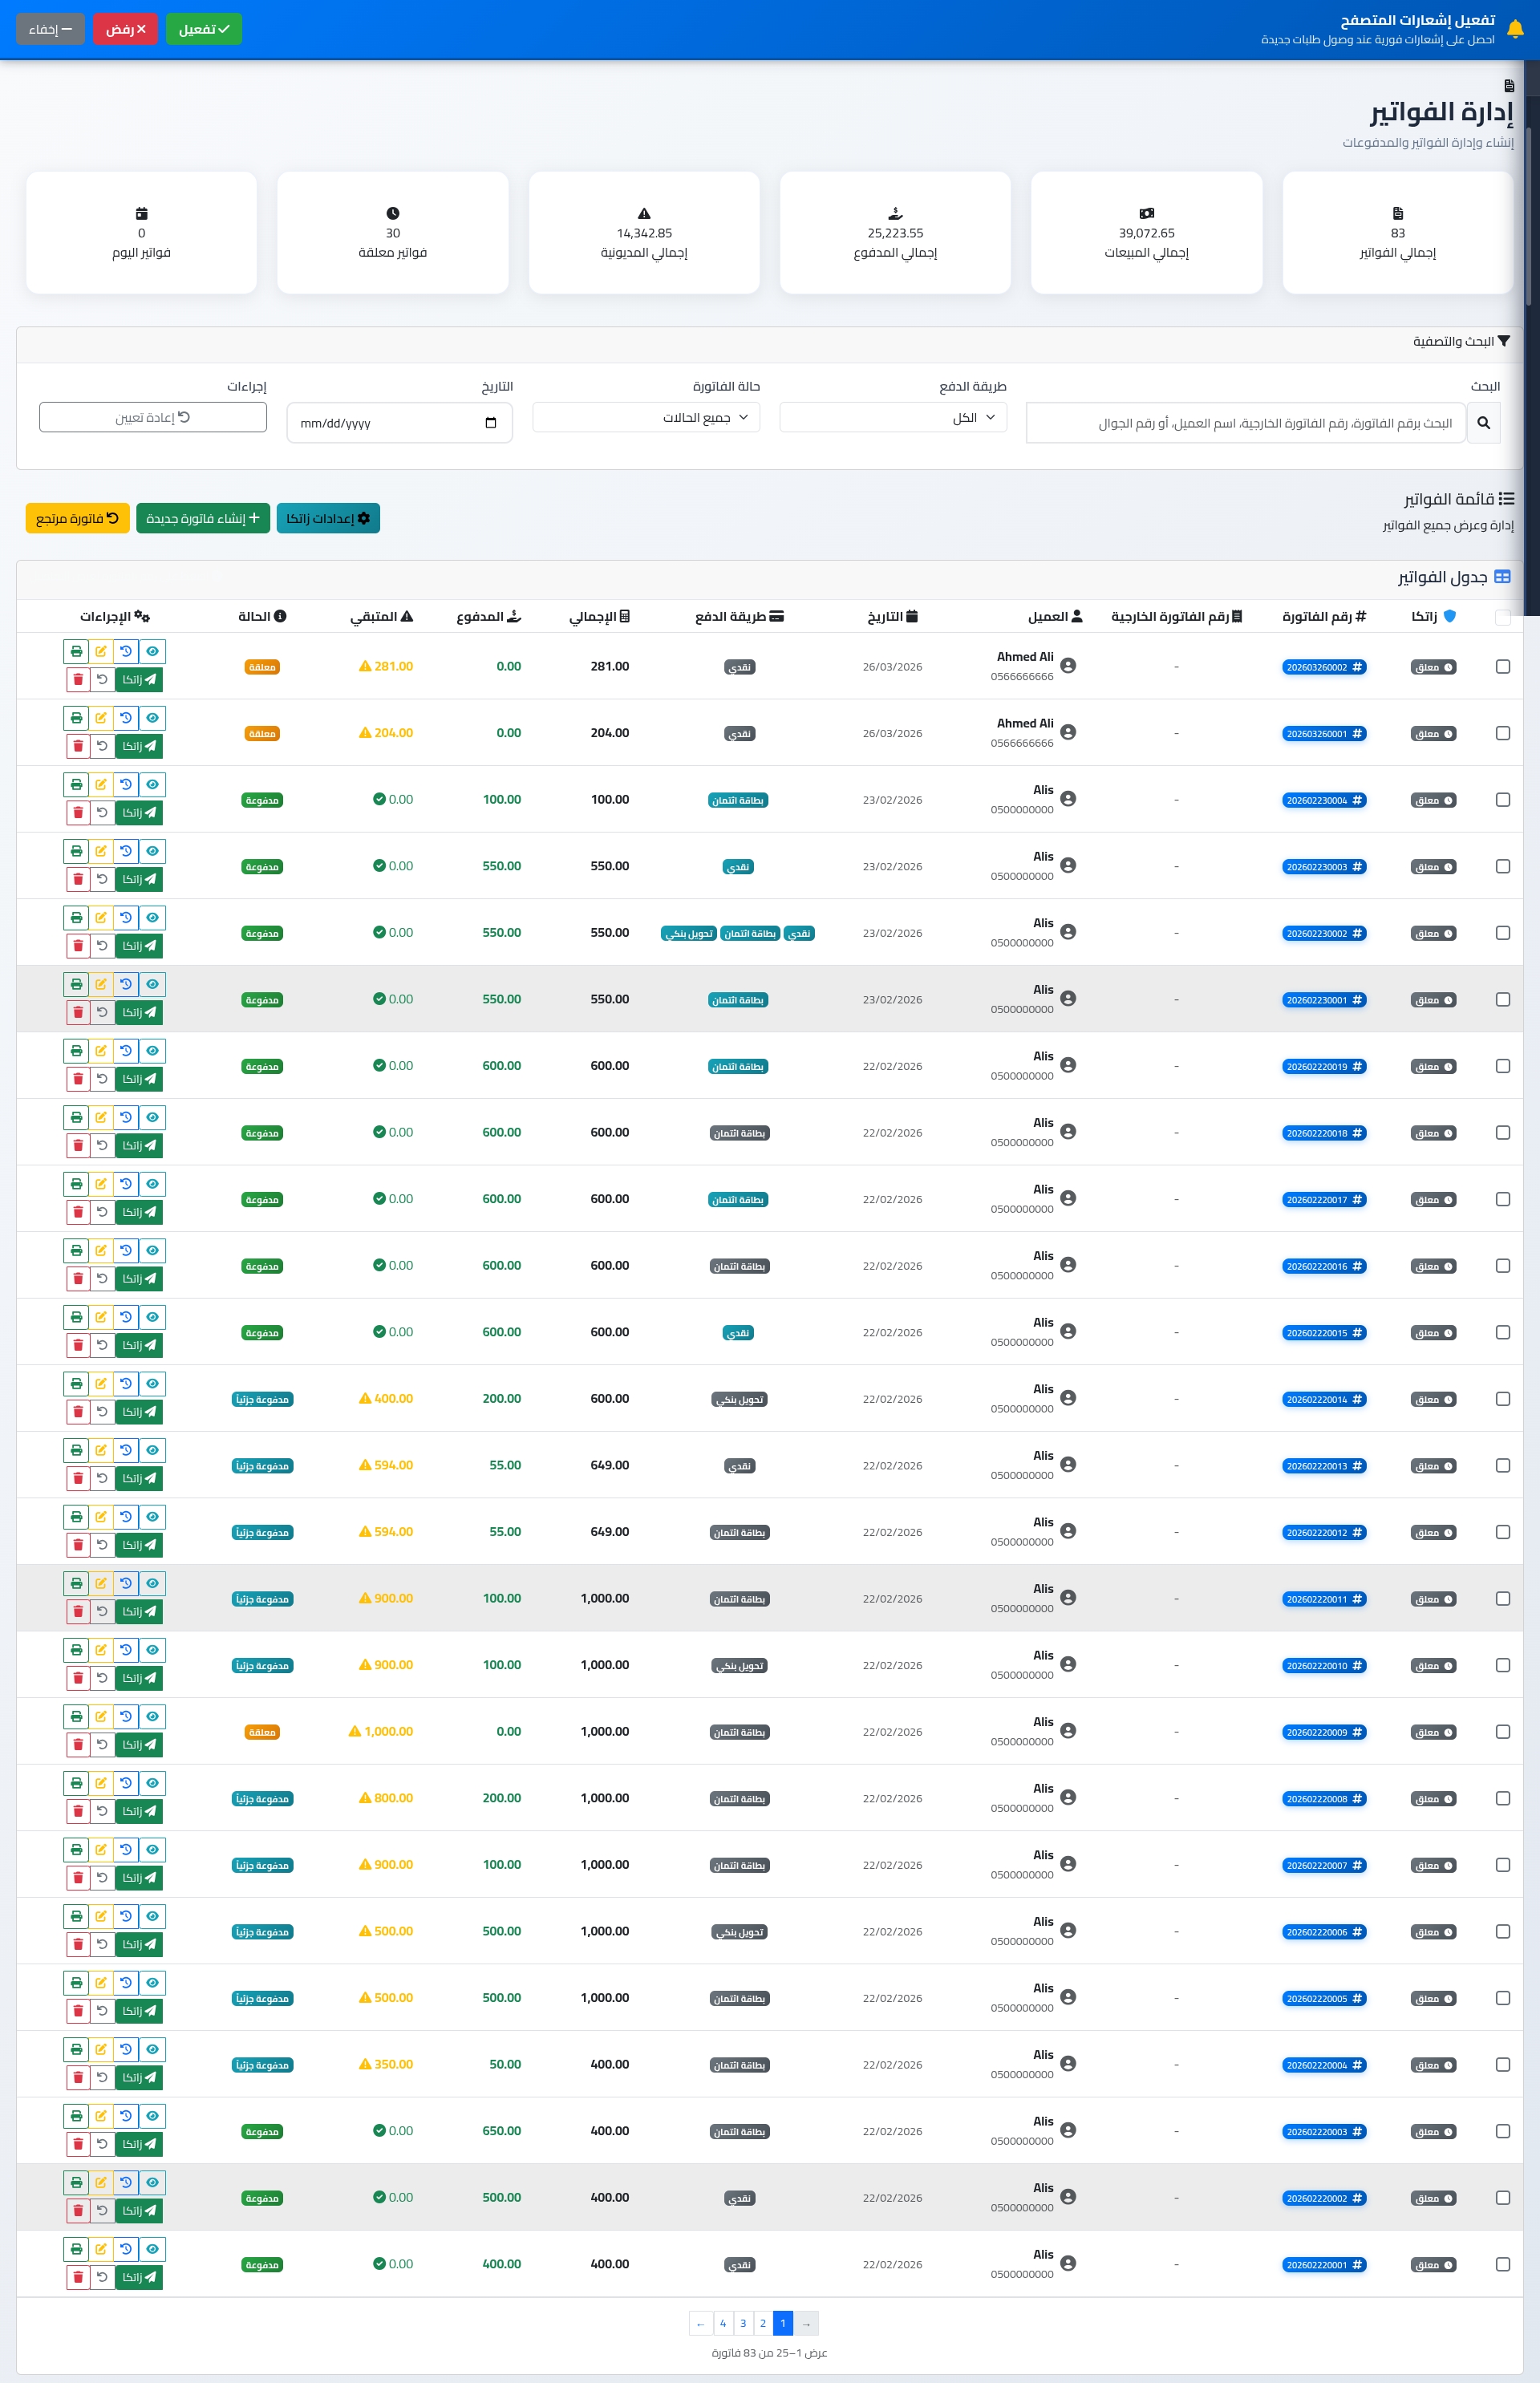Open the طريقة الدفع dropdown

tap(892, 418)
